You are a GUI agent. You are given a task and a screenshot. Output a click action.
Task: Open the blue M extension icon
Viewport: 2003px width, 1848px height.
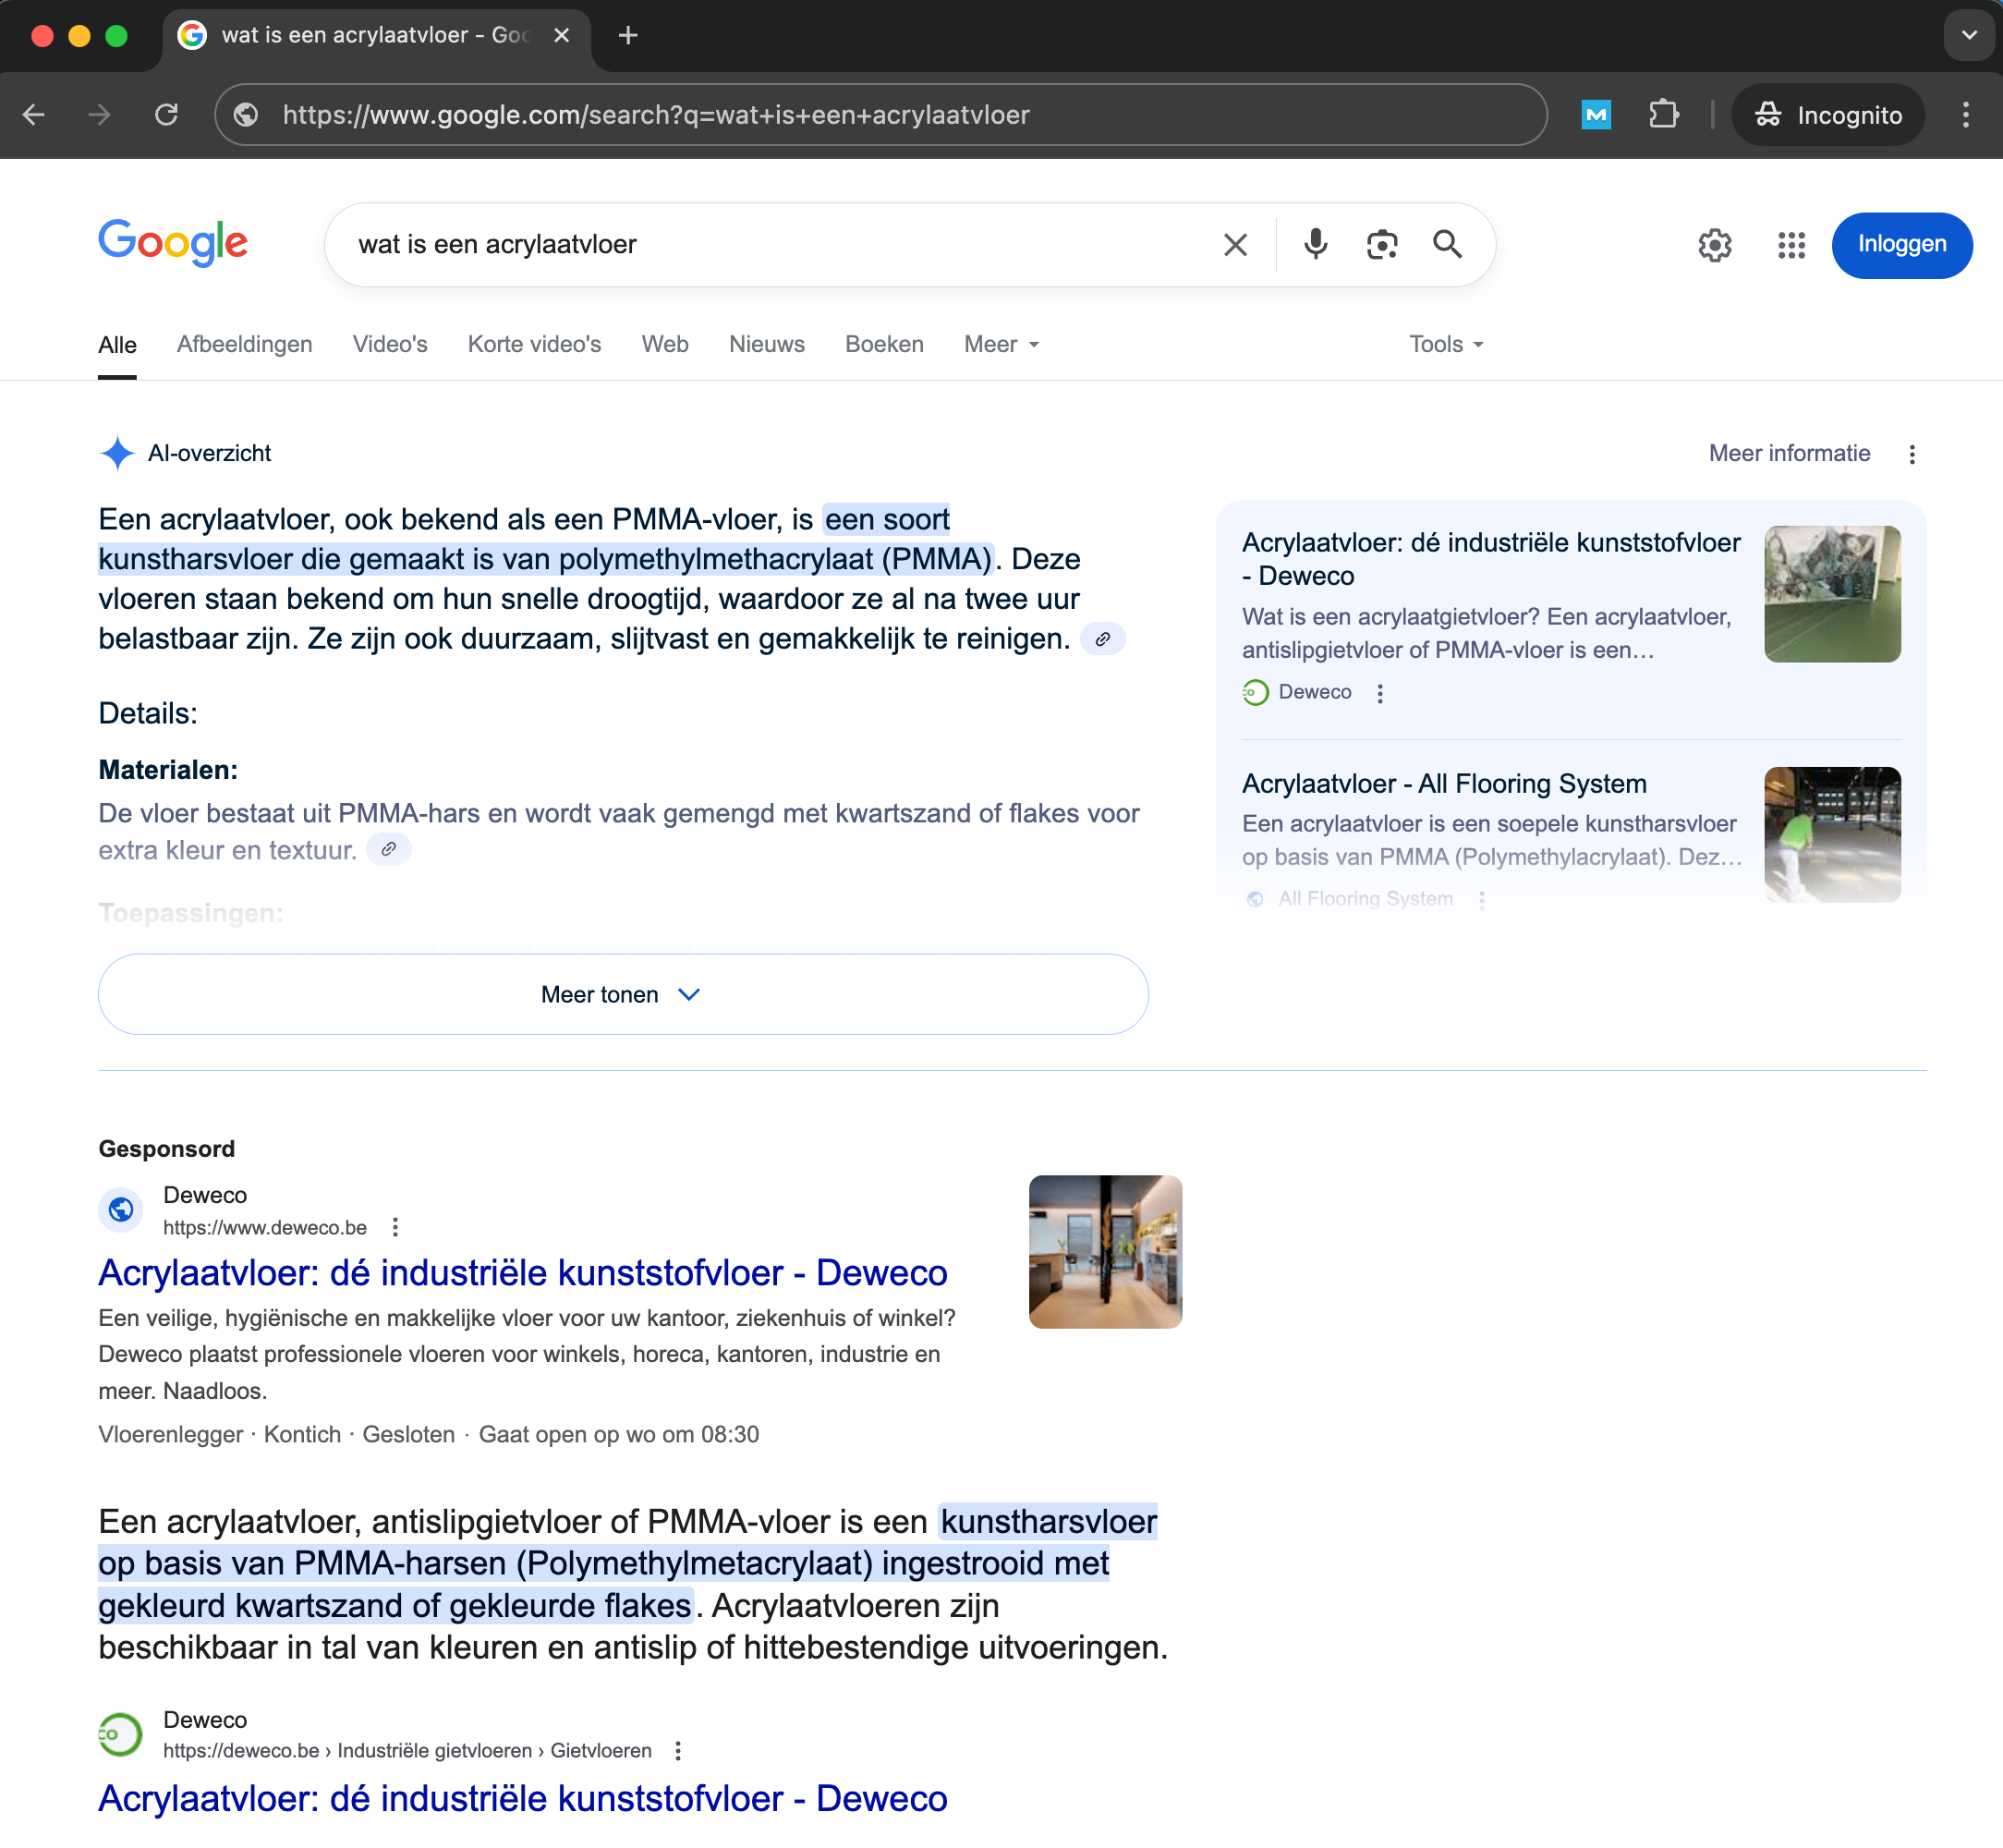pyautogui.click(x=1596, y=115)
